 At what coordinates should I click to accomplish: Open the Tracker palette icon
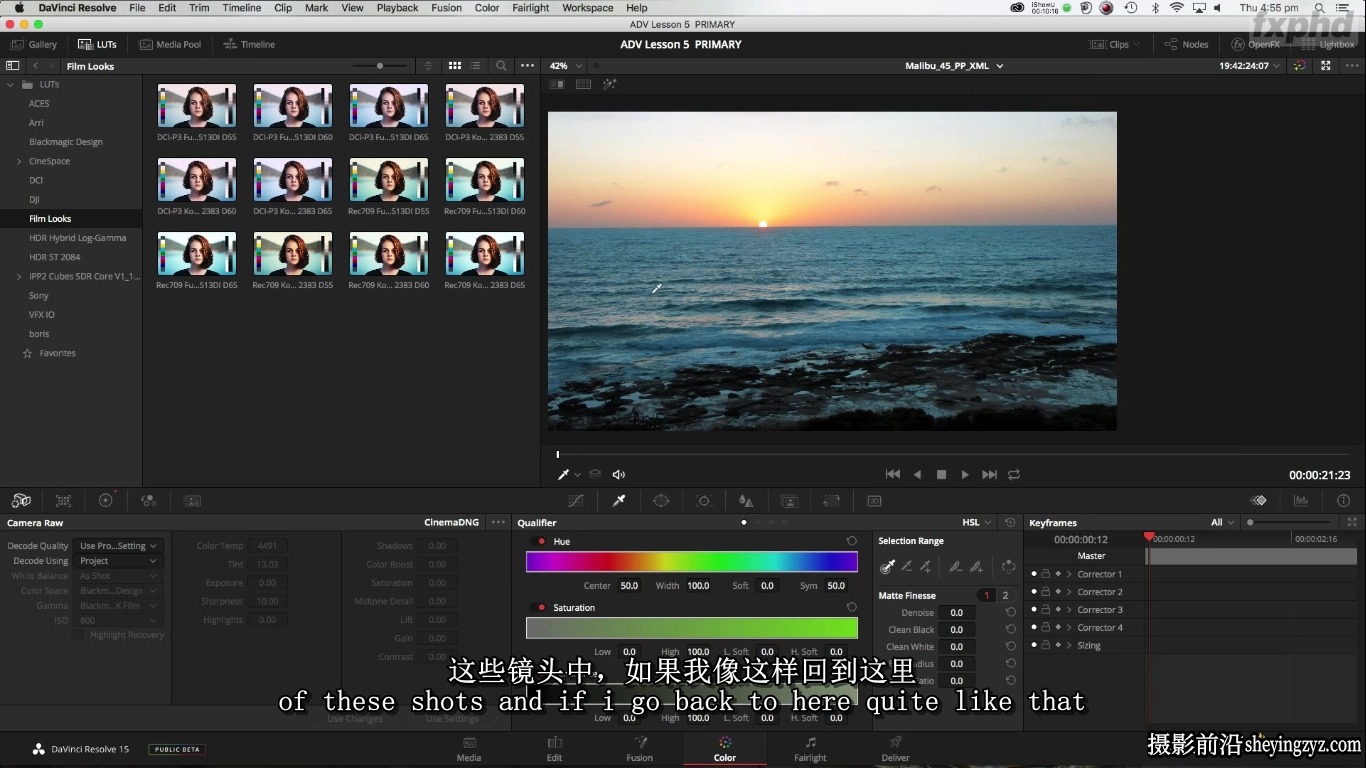(x=704, y=500)
